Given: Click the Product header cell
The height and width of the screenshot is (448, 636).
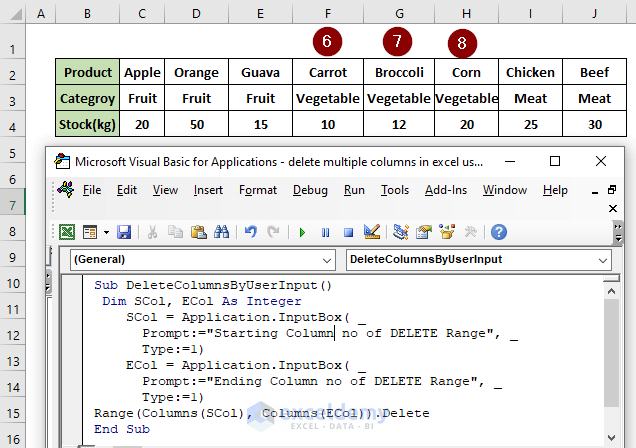Looking at the screenshot, I should pos(88,72).
